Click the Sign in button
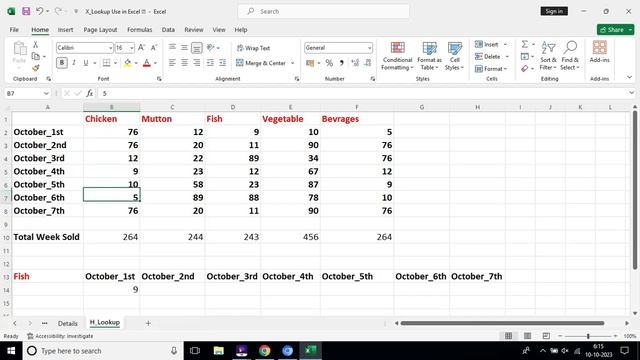 tap(554, 11)
